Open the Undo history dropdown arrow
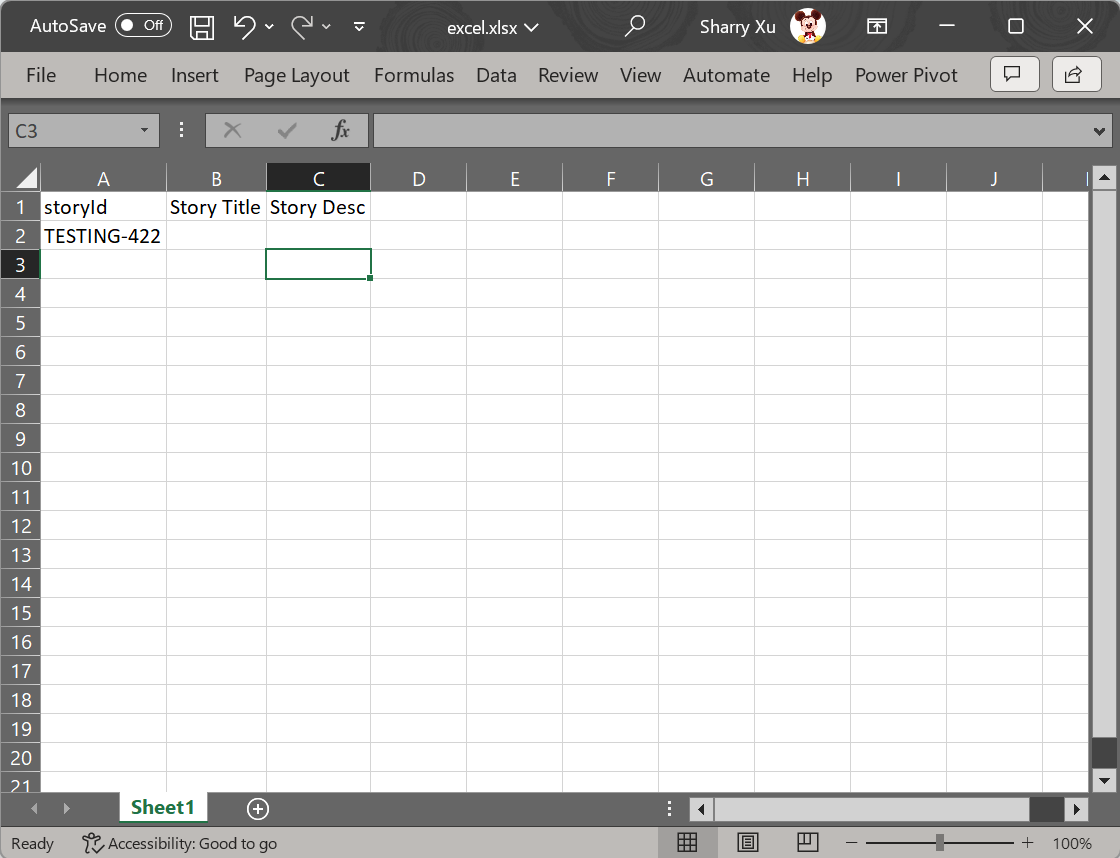 (269, 27)
